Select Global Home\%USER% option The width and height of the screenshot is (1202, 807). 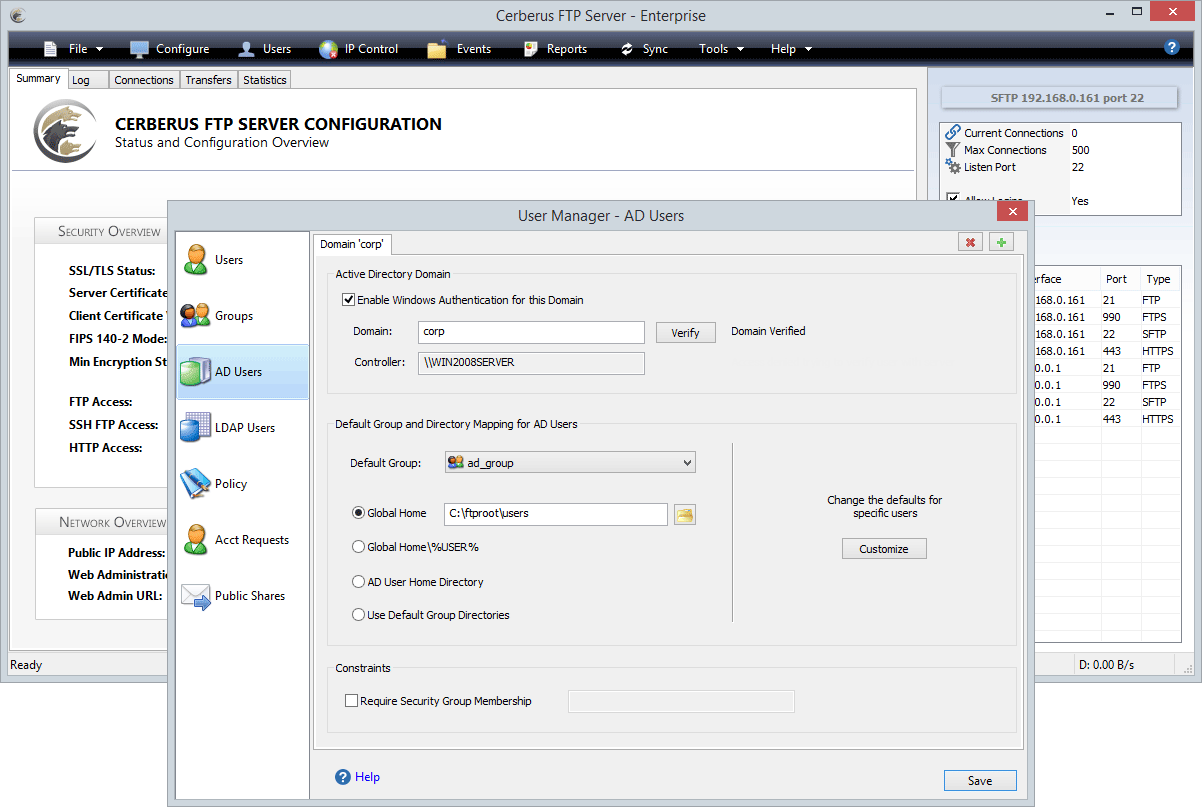tap(358, 547)
